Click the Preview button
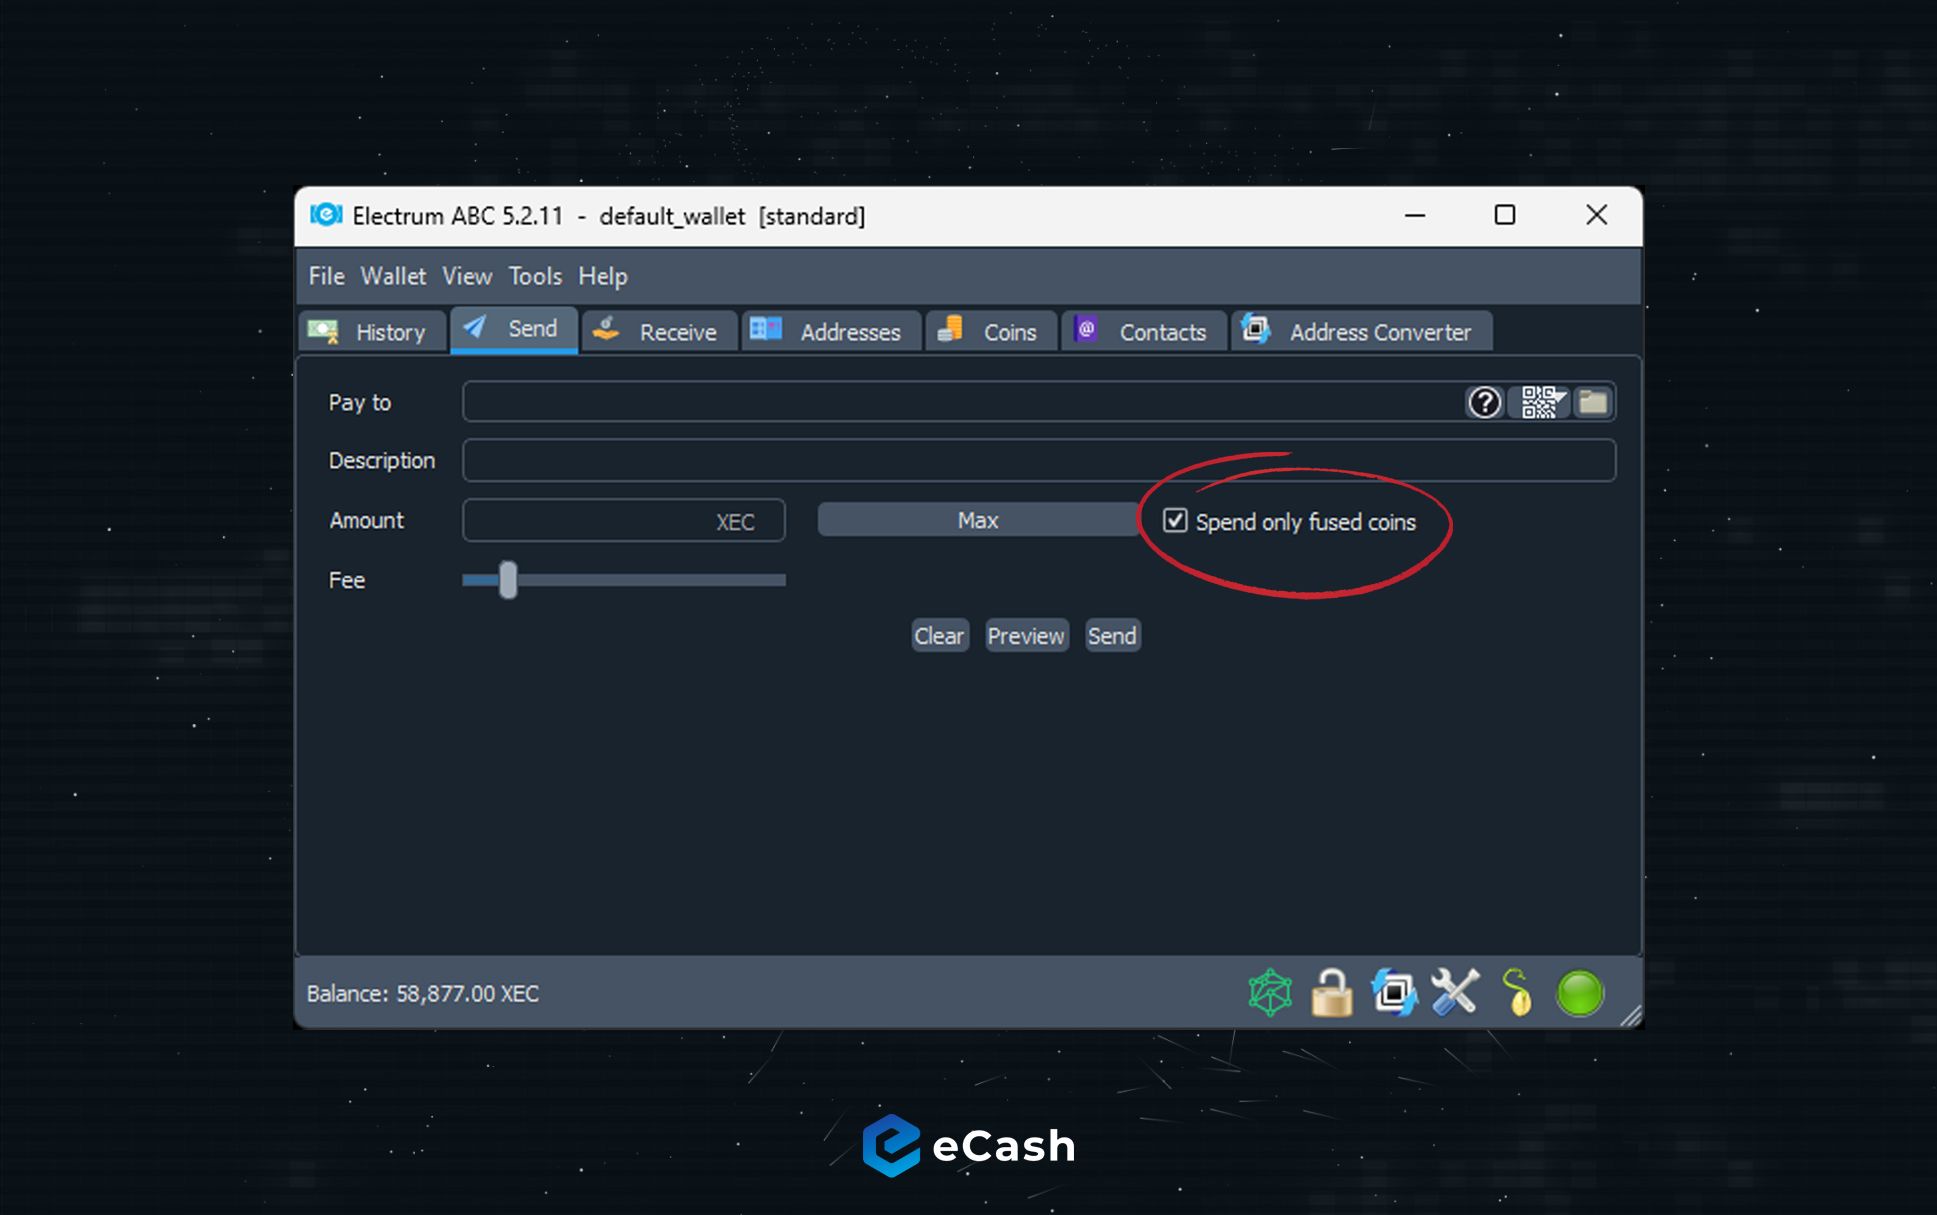 1026,636
